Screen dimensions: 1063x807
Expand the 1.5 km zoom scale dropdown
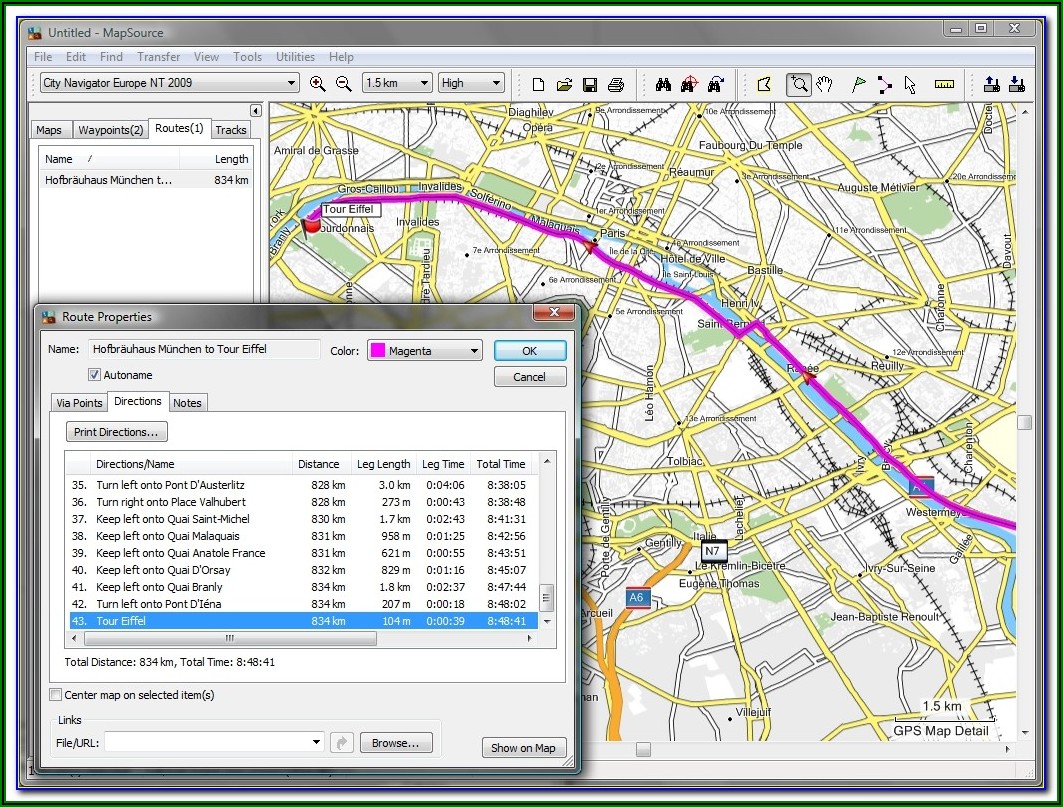[423, 83]
